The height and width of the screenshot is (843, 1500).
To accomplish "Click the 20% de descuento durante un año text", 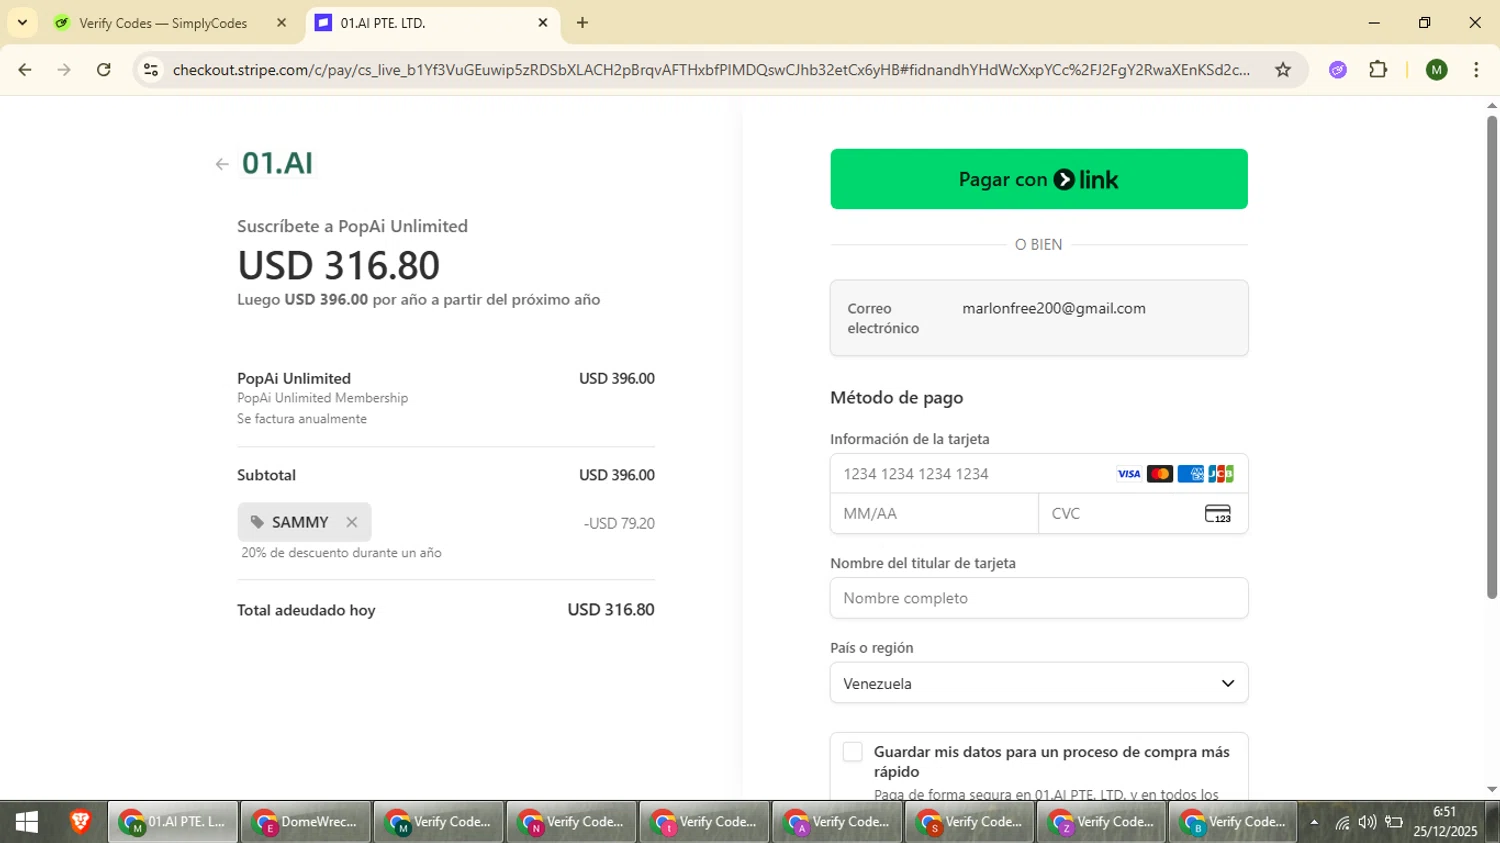I will pyautogui.click(x=341, y=553).
